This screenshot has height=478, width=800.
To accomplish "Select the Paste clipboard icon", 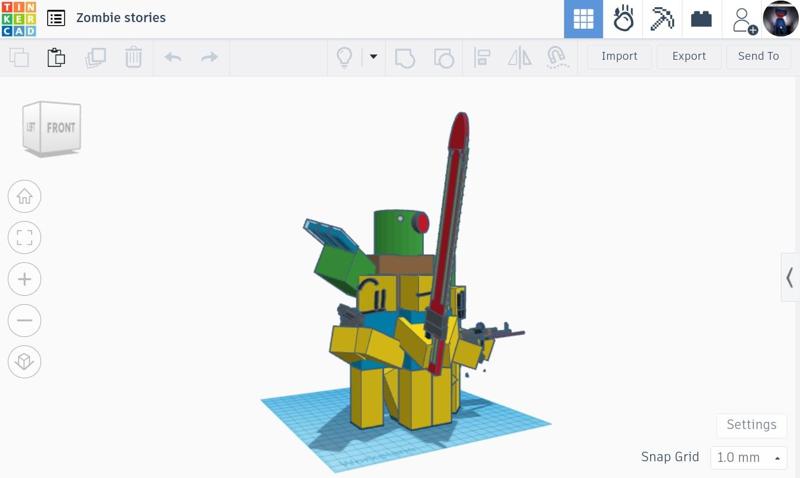I will pyautogui.click(x=56, y=57).
